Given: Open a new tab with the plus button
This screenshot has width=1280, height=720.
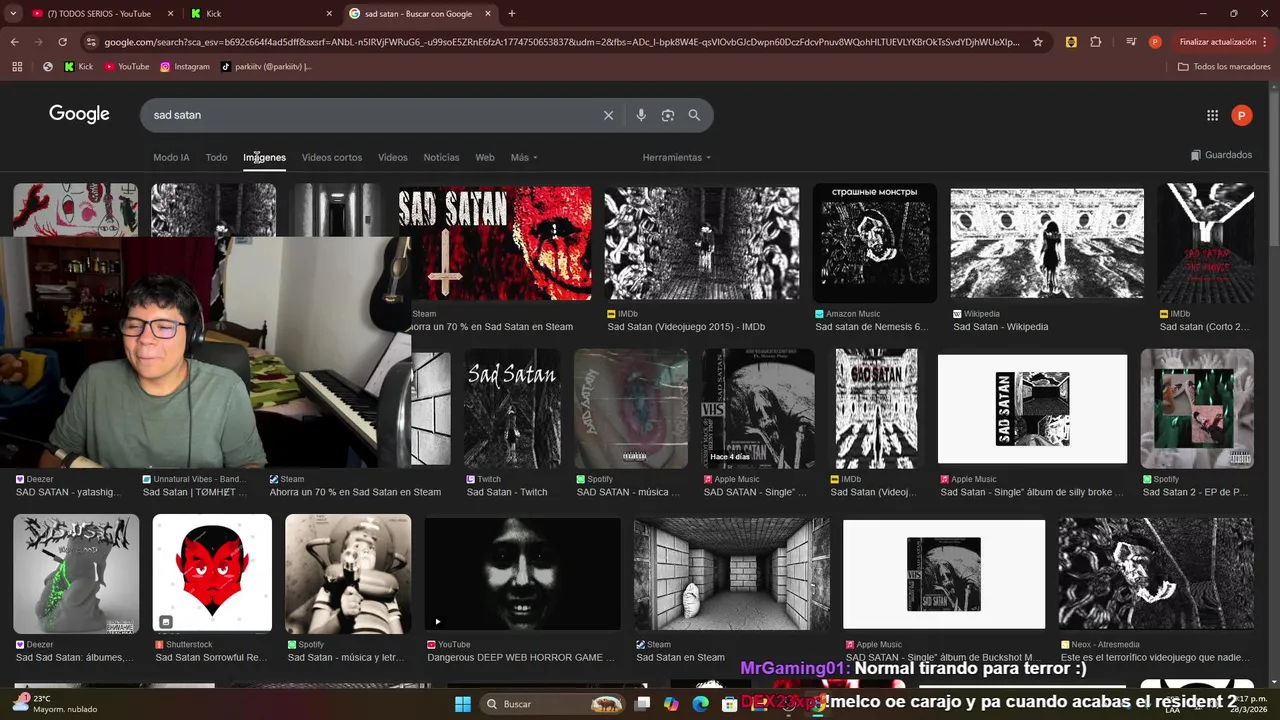Looking at the screenshot, I should (x=511, y=13).
